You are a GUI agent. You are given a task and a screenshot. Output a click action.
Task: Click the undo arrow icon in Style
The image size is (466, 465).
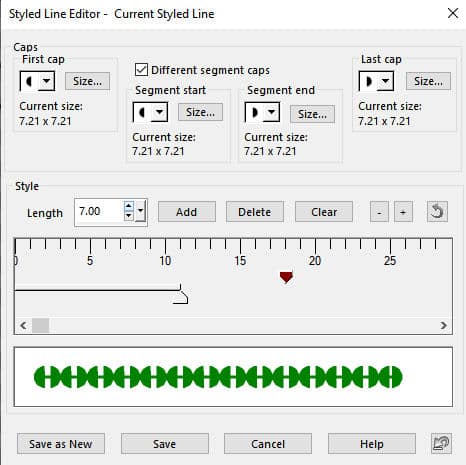pyautogui.click(x=437, y=211)
